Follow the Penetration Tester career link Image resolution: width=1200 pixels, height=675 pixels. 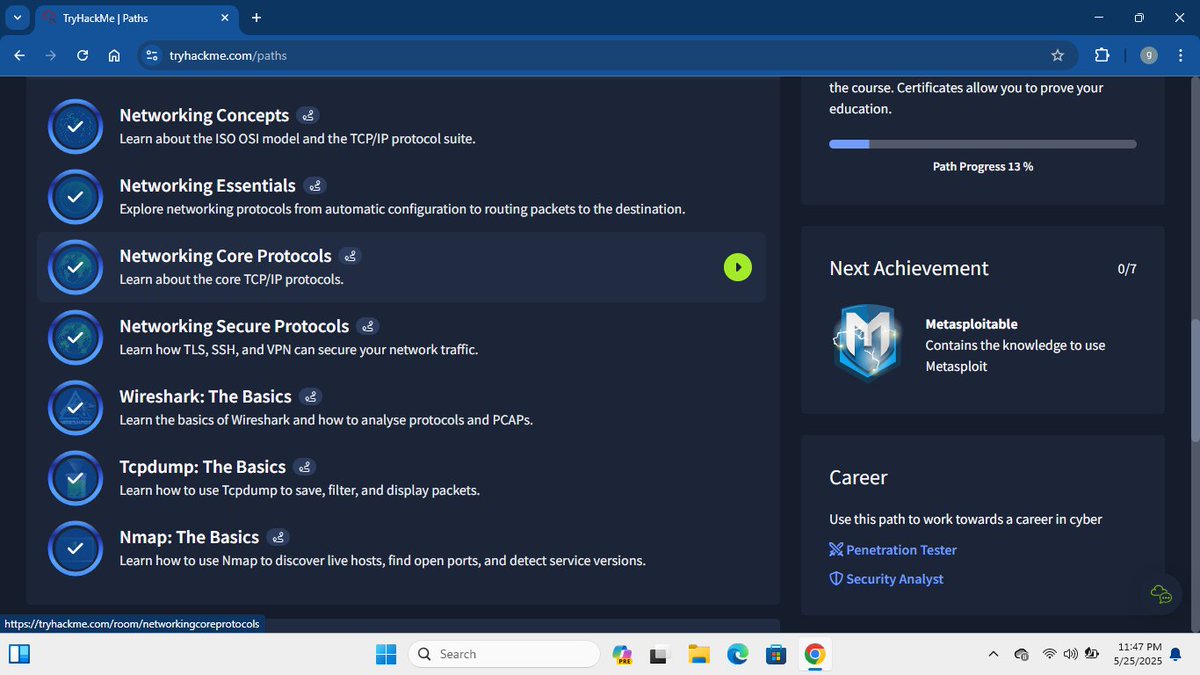coord(893,550)
